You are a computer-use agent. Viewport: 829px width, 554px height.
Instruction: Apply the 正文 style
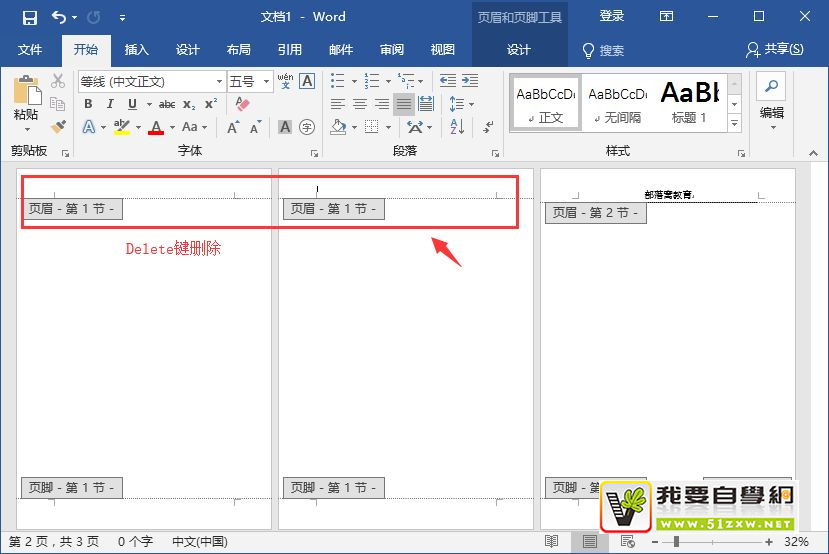pos(546,103)
